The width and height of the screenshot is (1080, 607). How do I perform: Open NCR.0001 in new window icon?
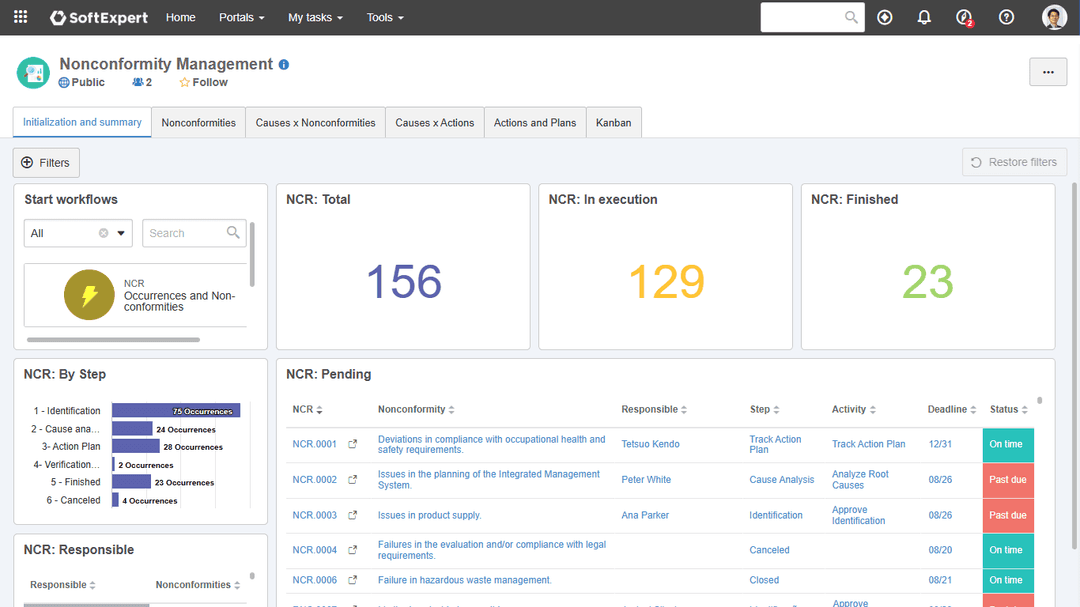tap(352, 444)
